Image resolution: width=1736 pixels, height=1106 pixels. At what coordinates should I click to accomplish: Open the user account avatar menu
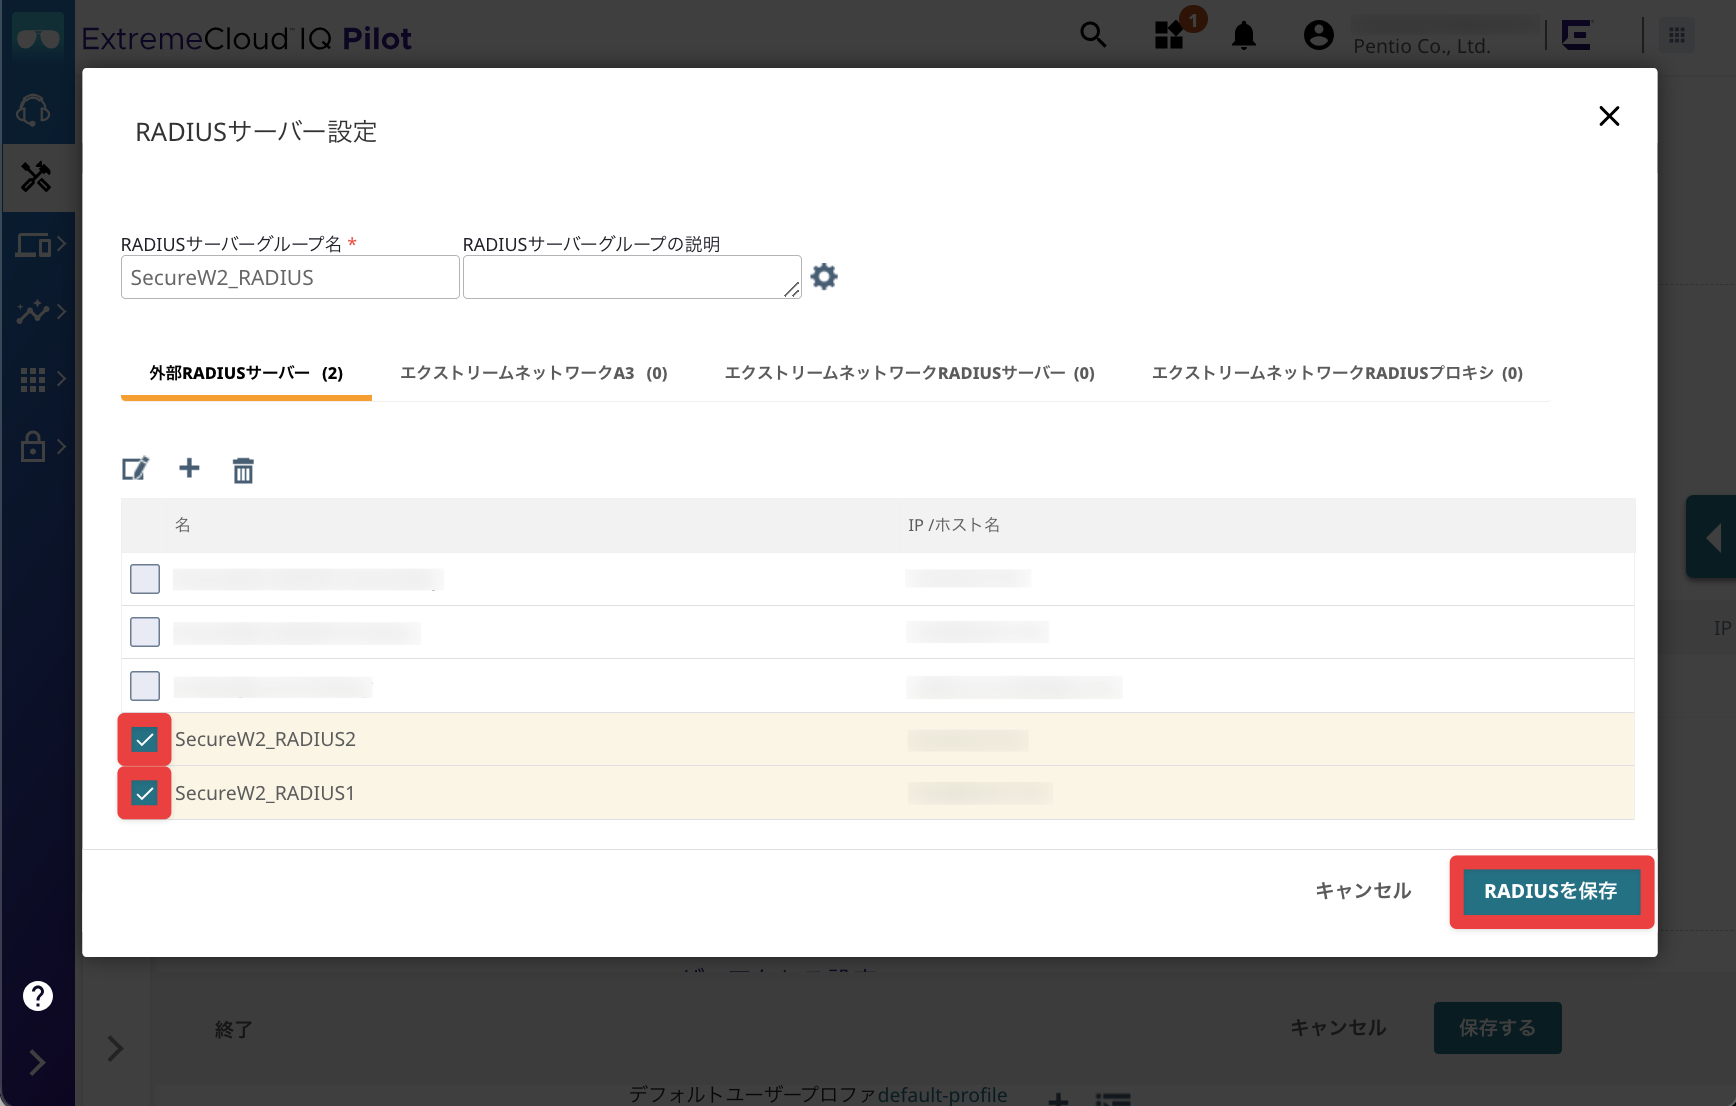pos(1319,35)
